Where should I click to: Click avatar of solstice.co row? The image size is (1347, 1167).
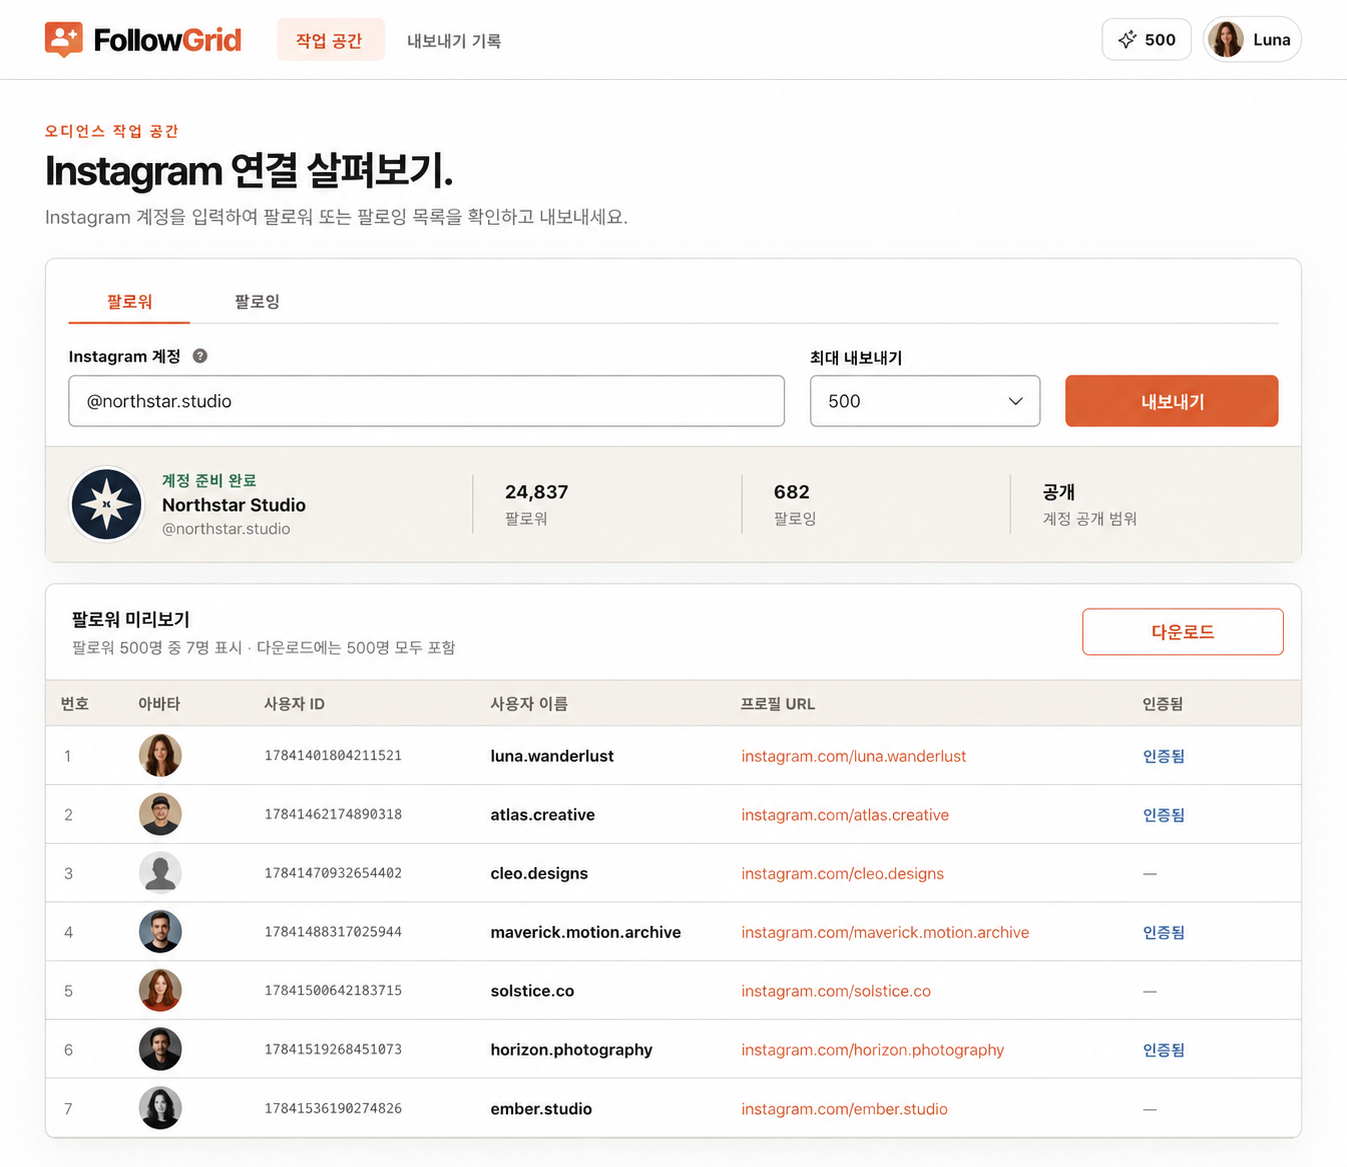(x=160, y=991)
